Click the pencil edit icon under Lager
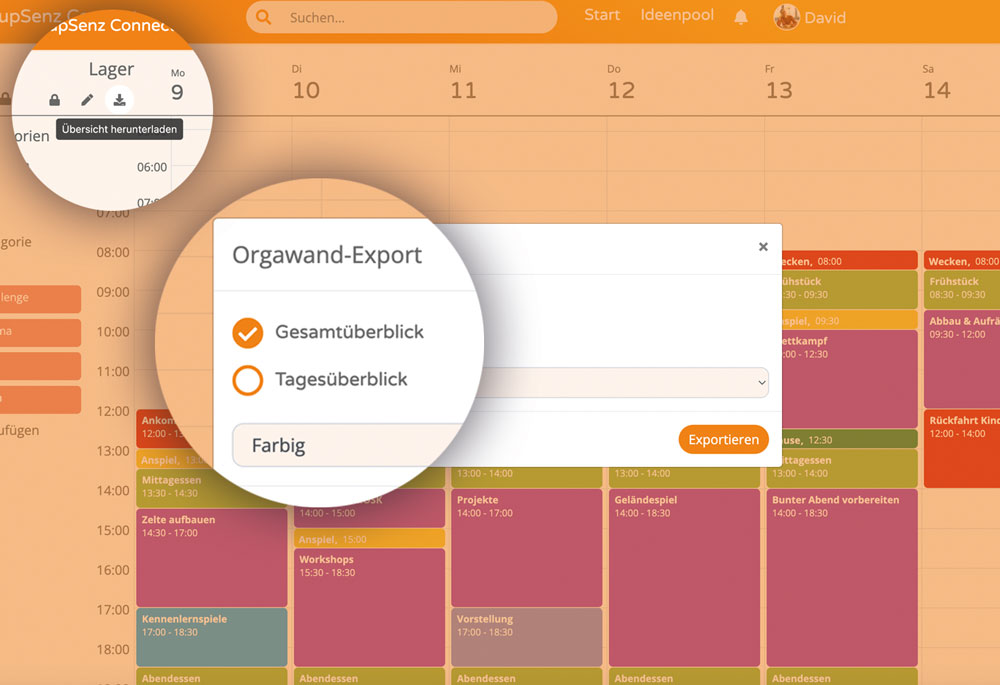 [x=87, y=99]
